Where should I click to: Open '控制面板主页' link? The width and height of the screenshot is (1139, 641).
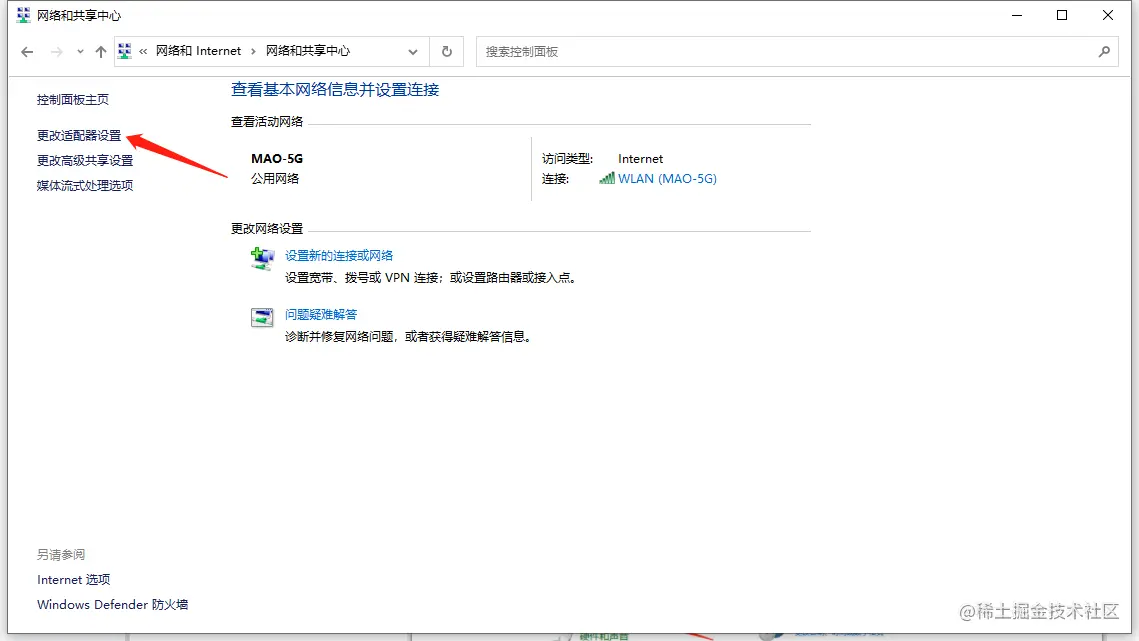(x=73, y=100)
